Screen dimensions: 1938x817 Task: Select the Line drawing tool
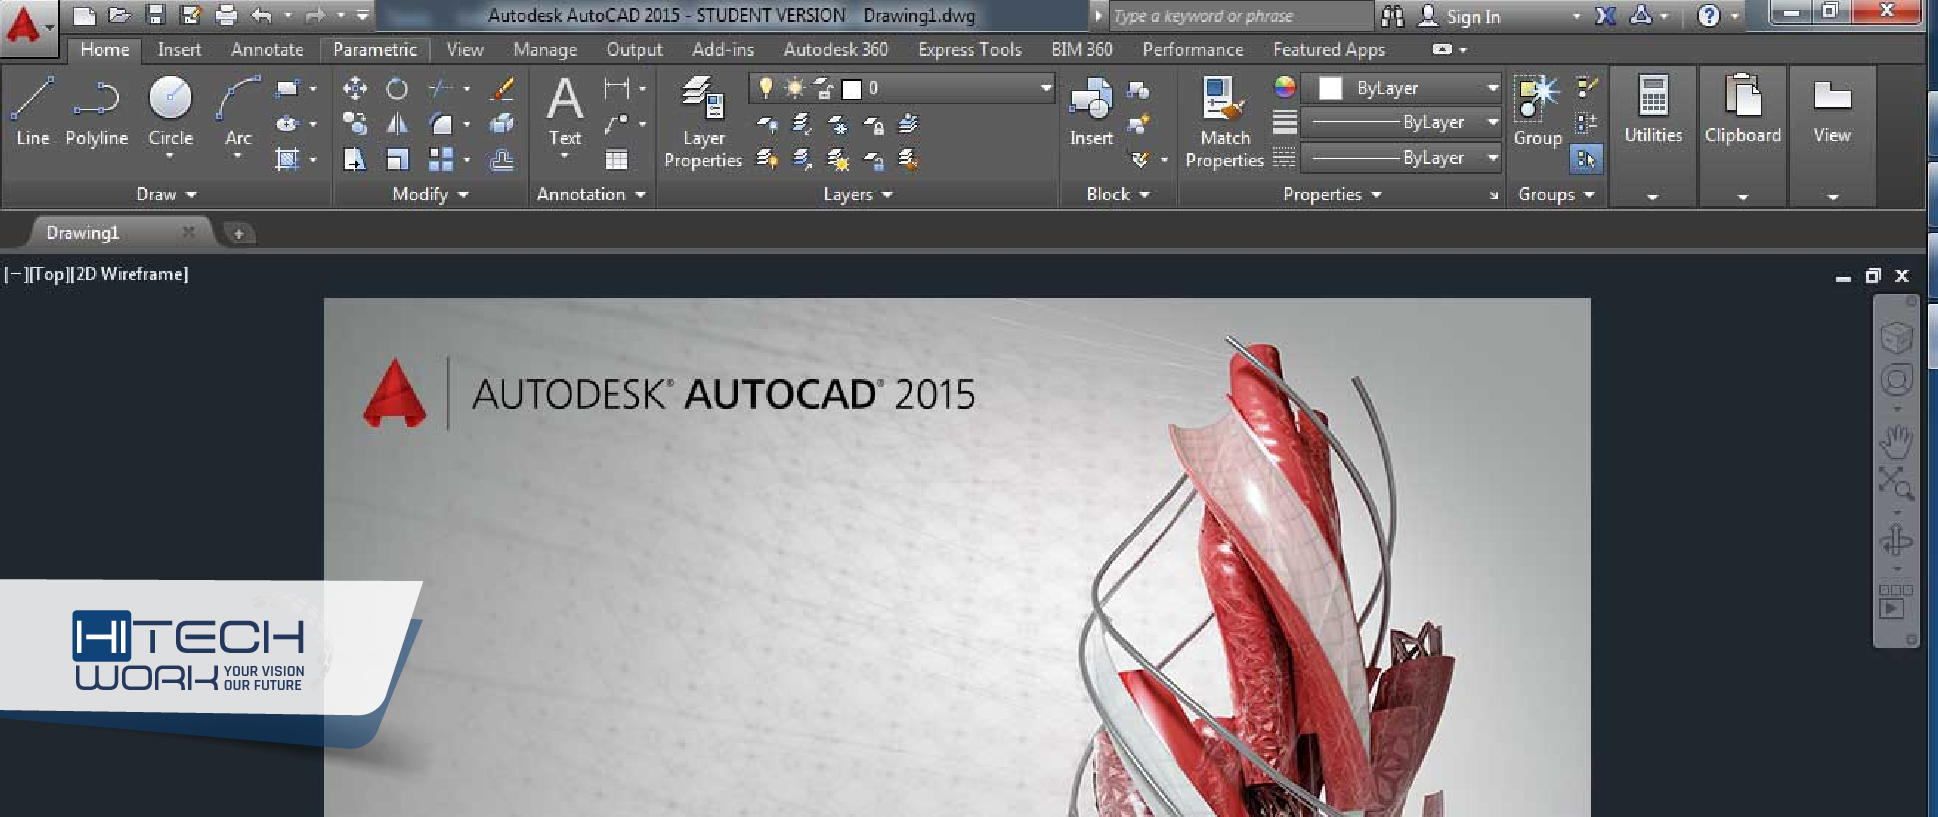pos(32,112)
